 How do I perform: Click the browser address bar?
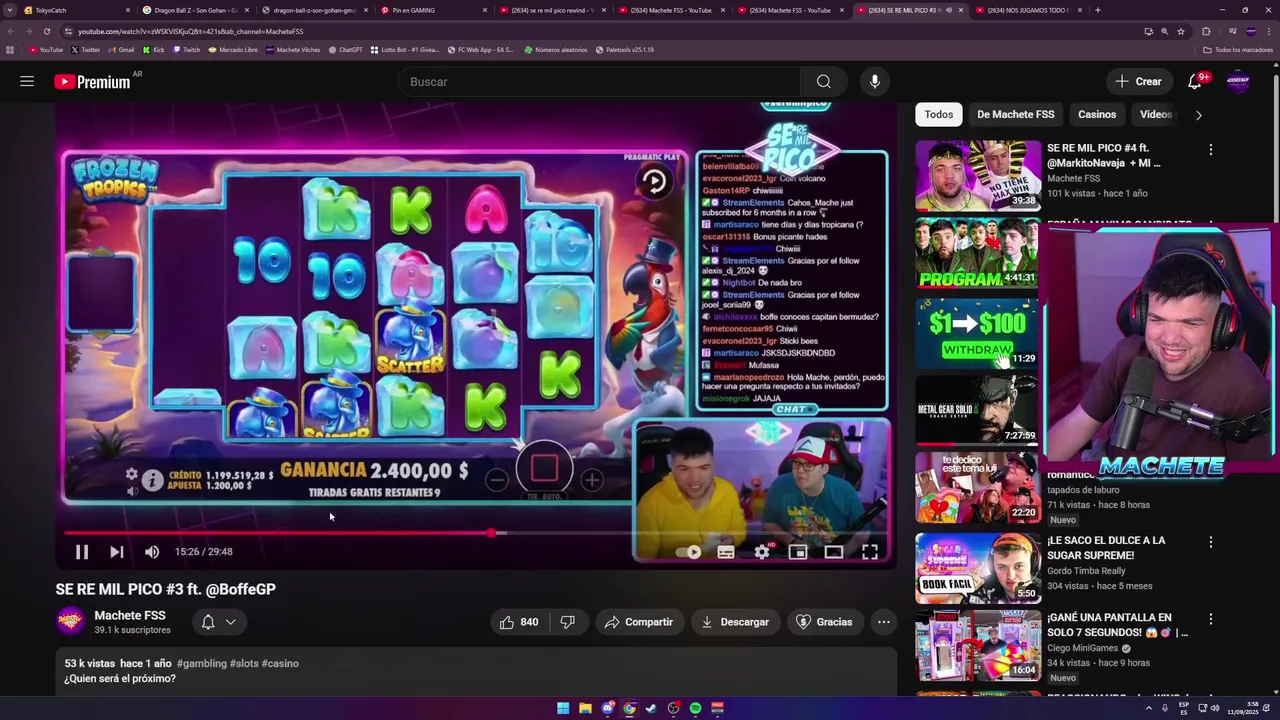(600, 31)
